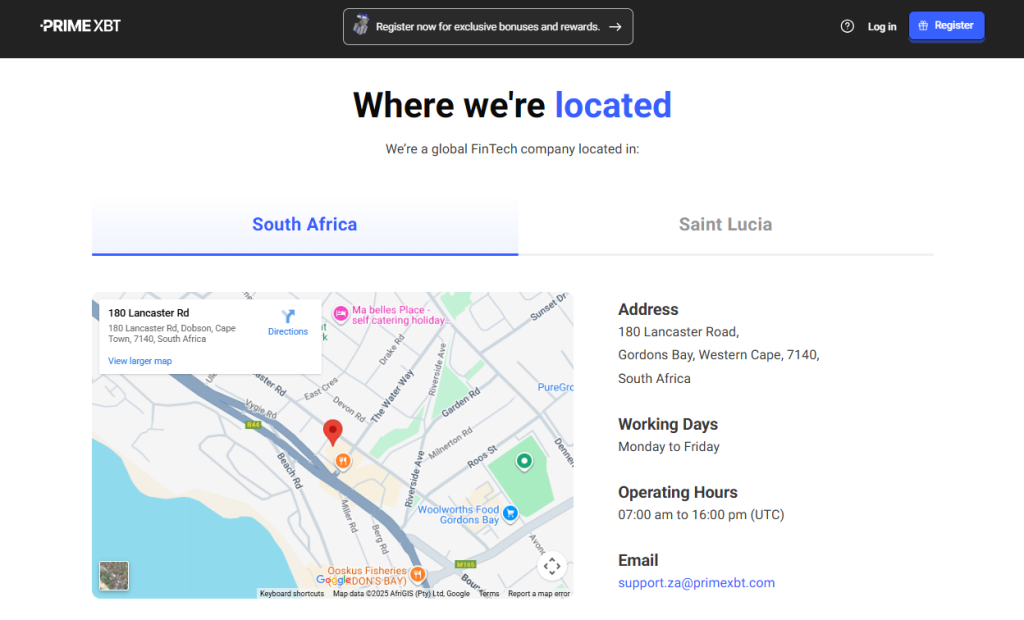The height and width of the screenshot is (620, 1024).
Task: Click the green park marker on map
Action: (x=523, y=462)
